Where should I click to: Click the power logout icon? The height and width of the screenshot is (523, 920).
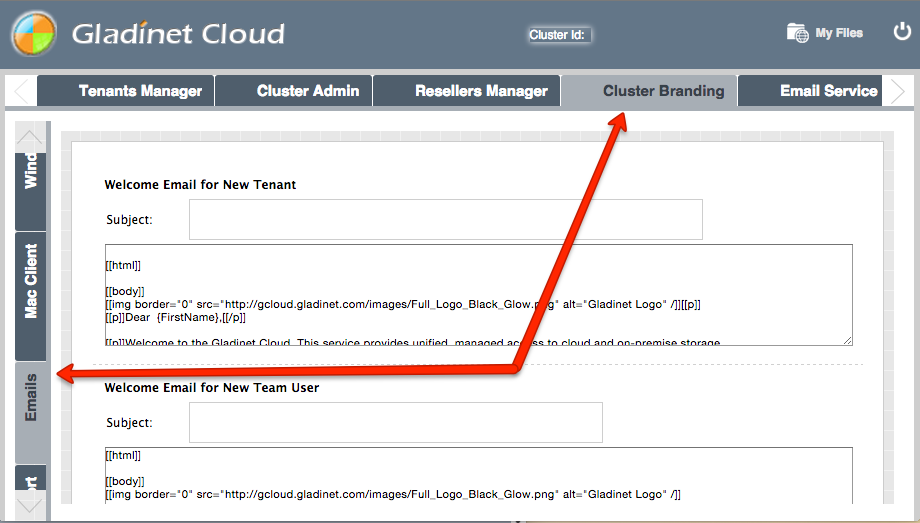pos(902,31)
